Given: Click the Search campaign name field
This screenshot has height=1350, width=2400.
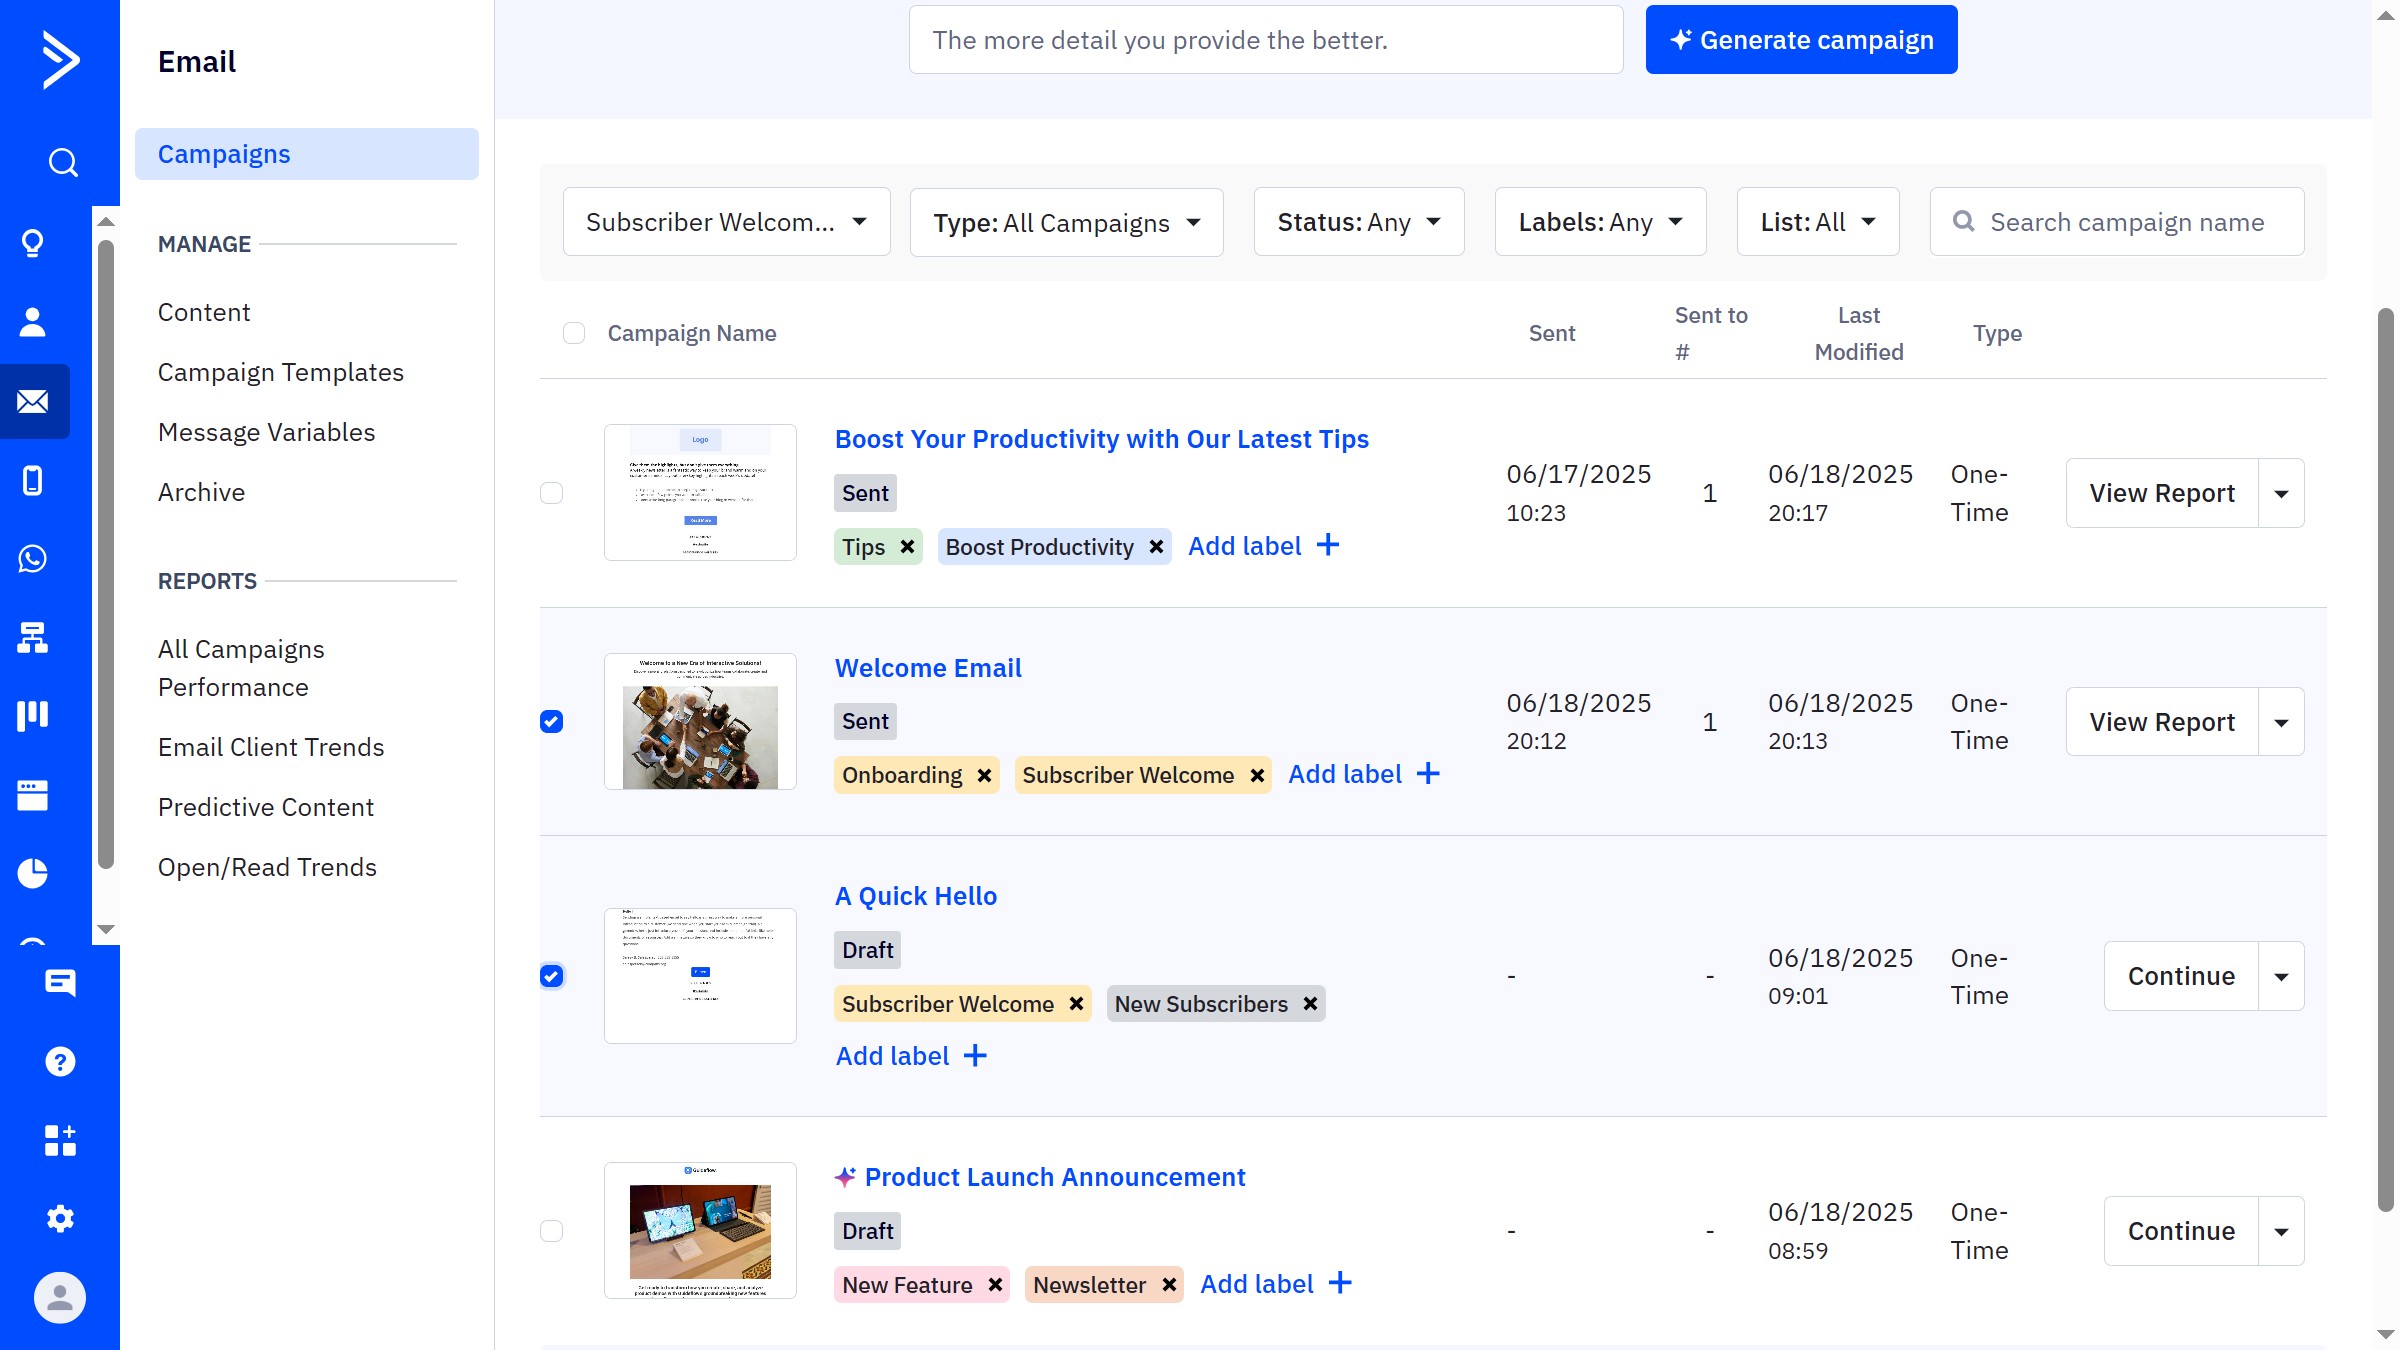Looking at the screenshot, I should pyautogui.click(x=2127, y=222).
